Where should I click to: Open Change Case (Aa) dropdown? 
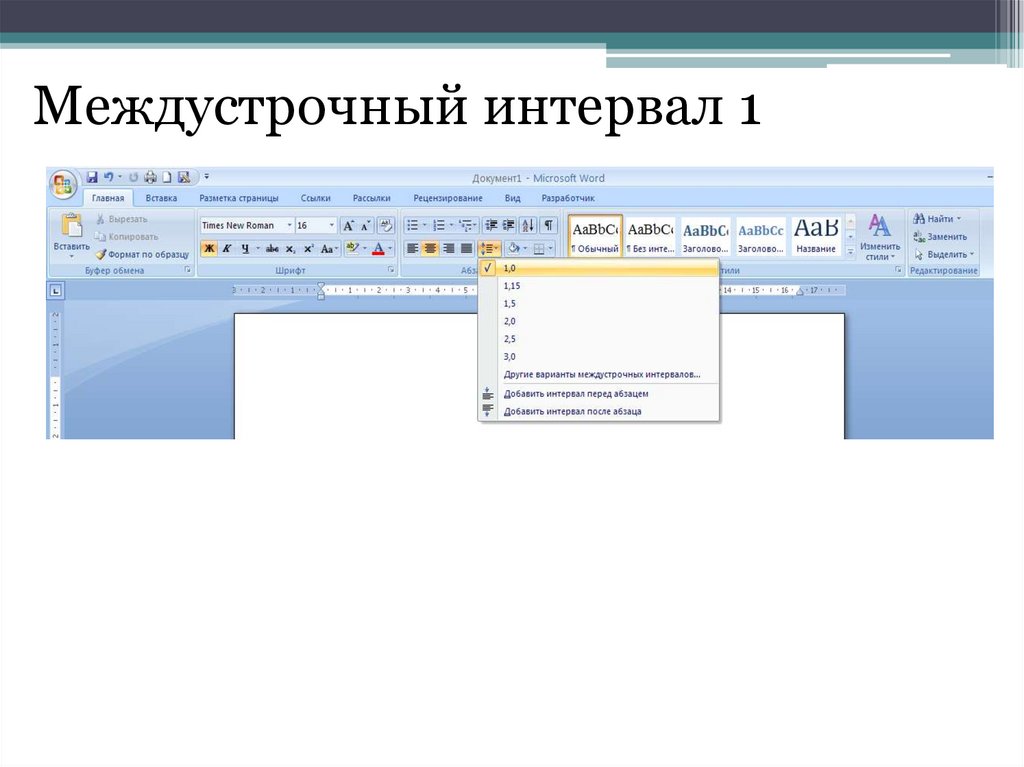[329, 249]
